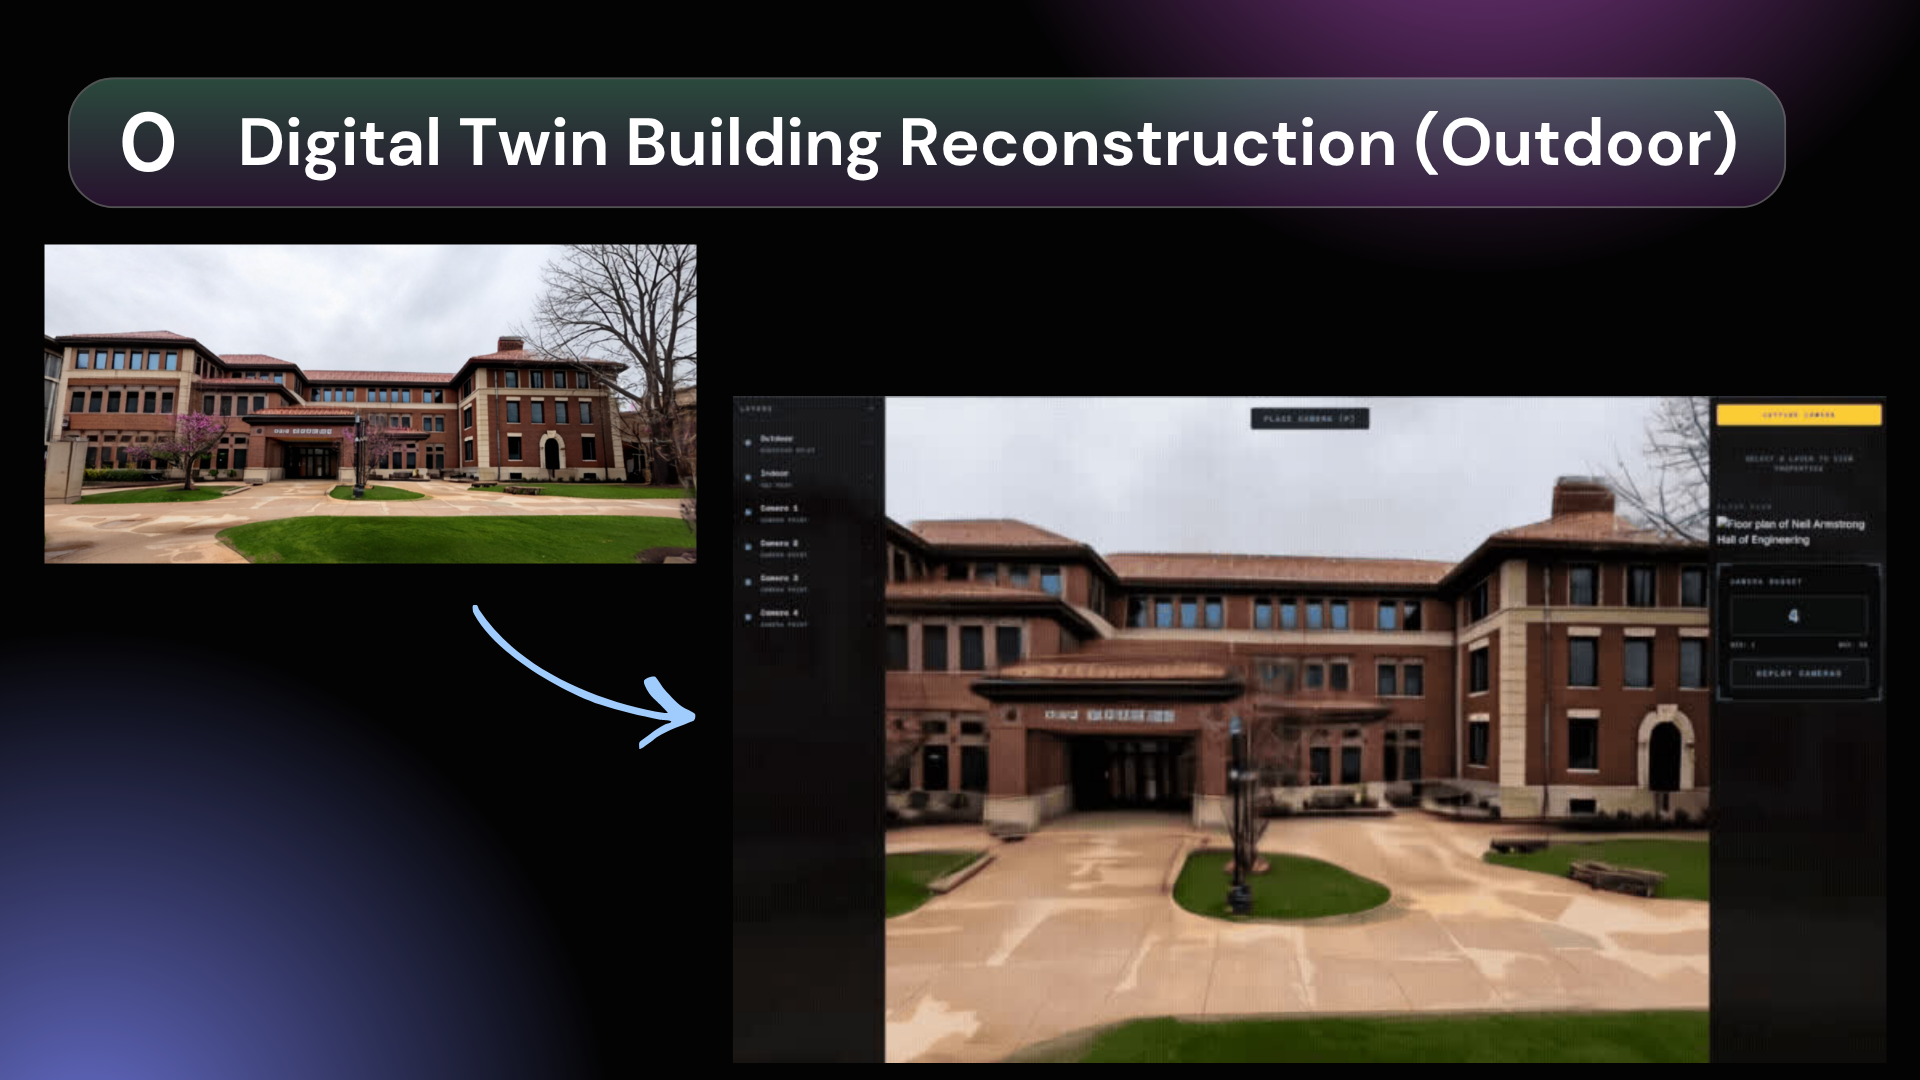The height and width of the screenshot is (1080, 1920).
Task: Collapse the Layers panel header control
Action: tap(870, 408)
